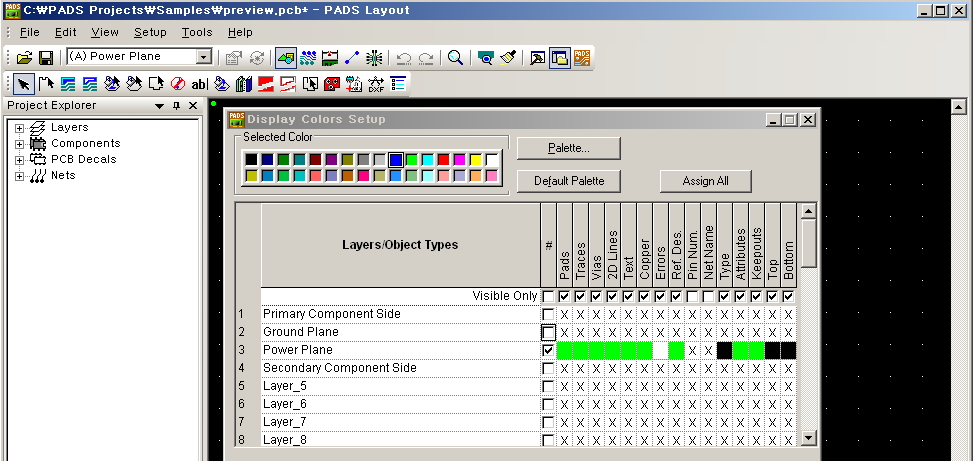This screenshot has width=975, height=461.
Task: Toggle the Project Explorer window icon
Action: pyautogui.click(x=560, y=58)
